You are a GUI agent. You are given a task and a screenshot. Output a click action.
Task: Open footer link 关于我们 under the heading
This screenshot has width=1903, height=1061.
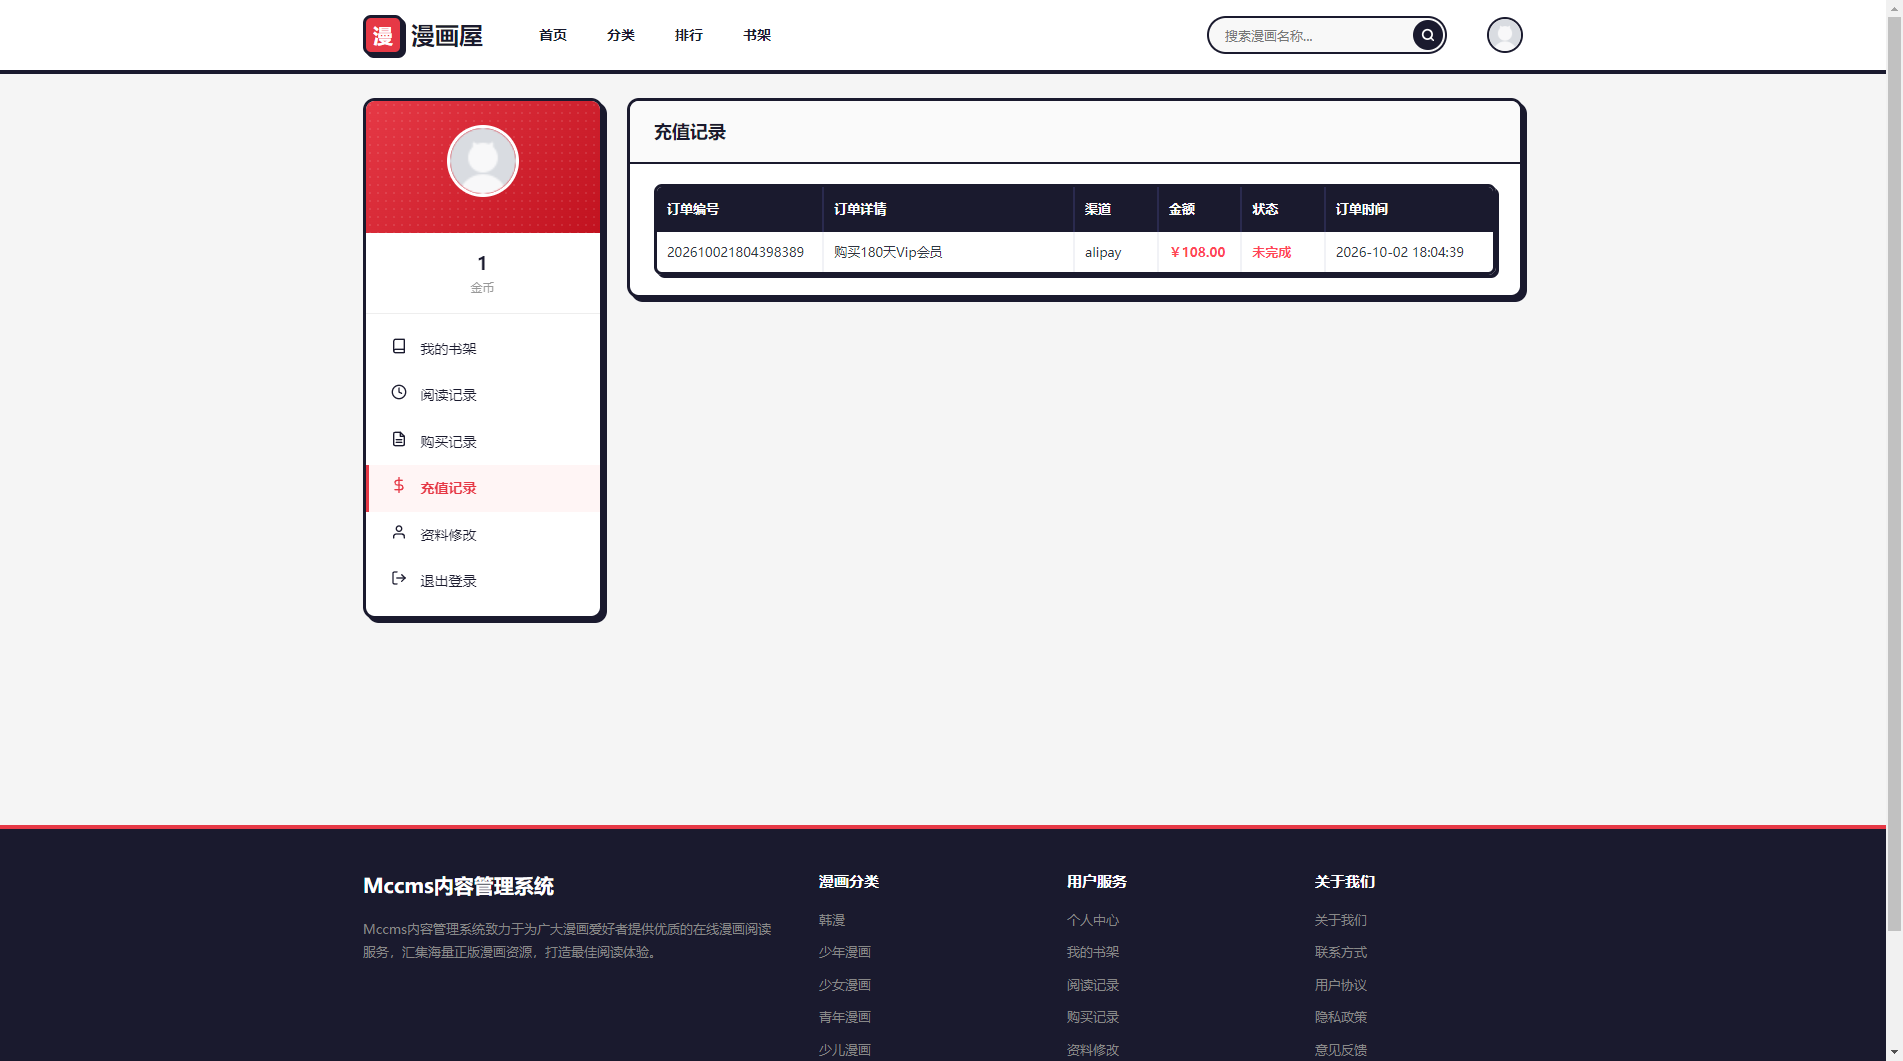pyautogui.click(x=1341, y=920)
